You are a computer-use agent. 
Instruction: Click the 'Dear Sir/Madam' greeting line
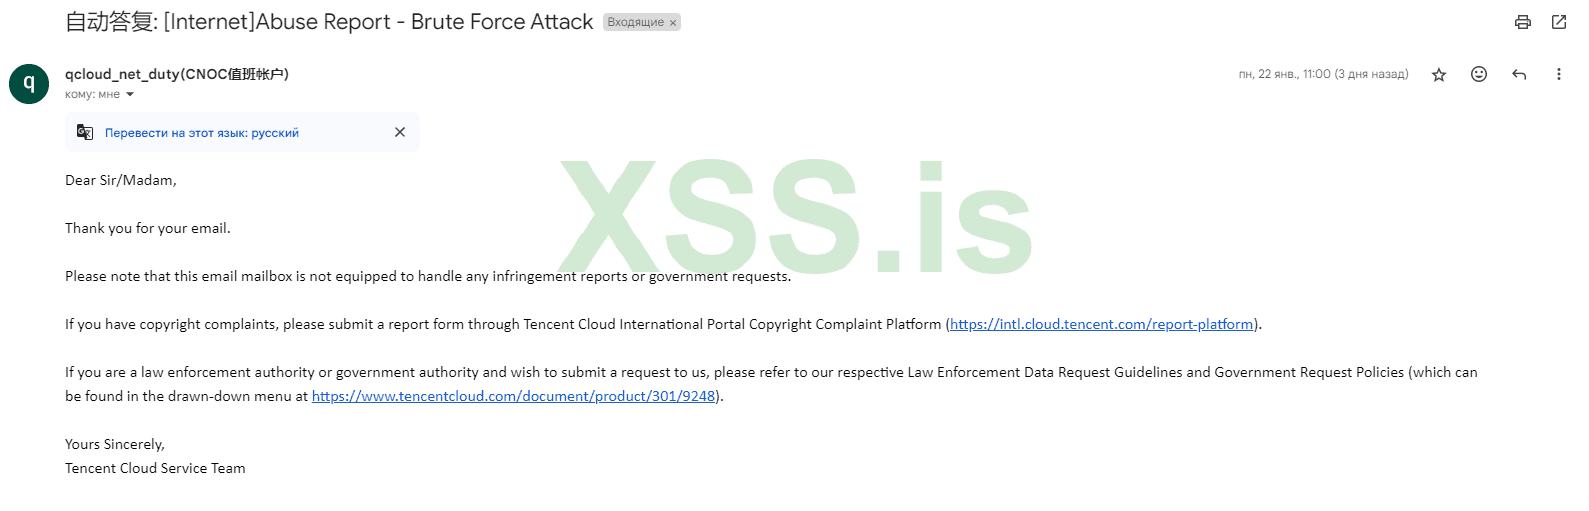[121, 180]
